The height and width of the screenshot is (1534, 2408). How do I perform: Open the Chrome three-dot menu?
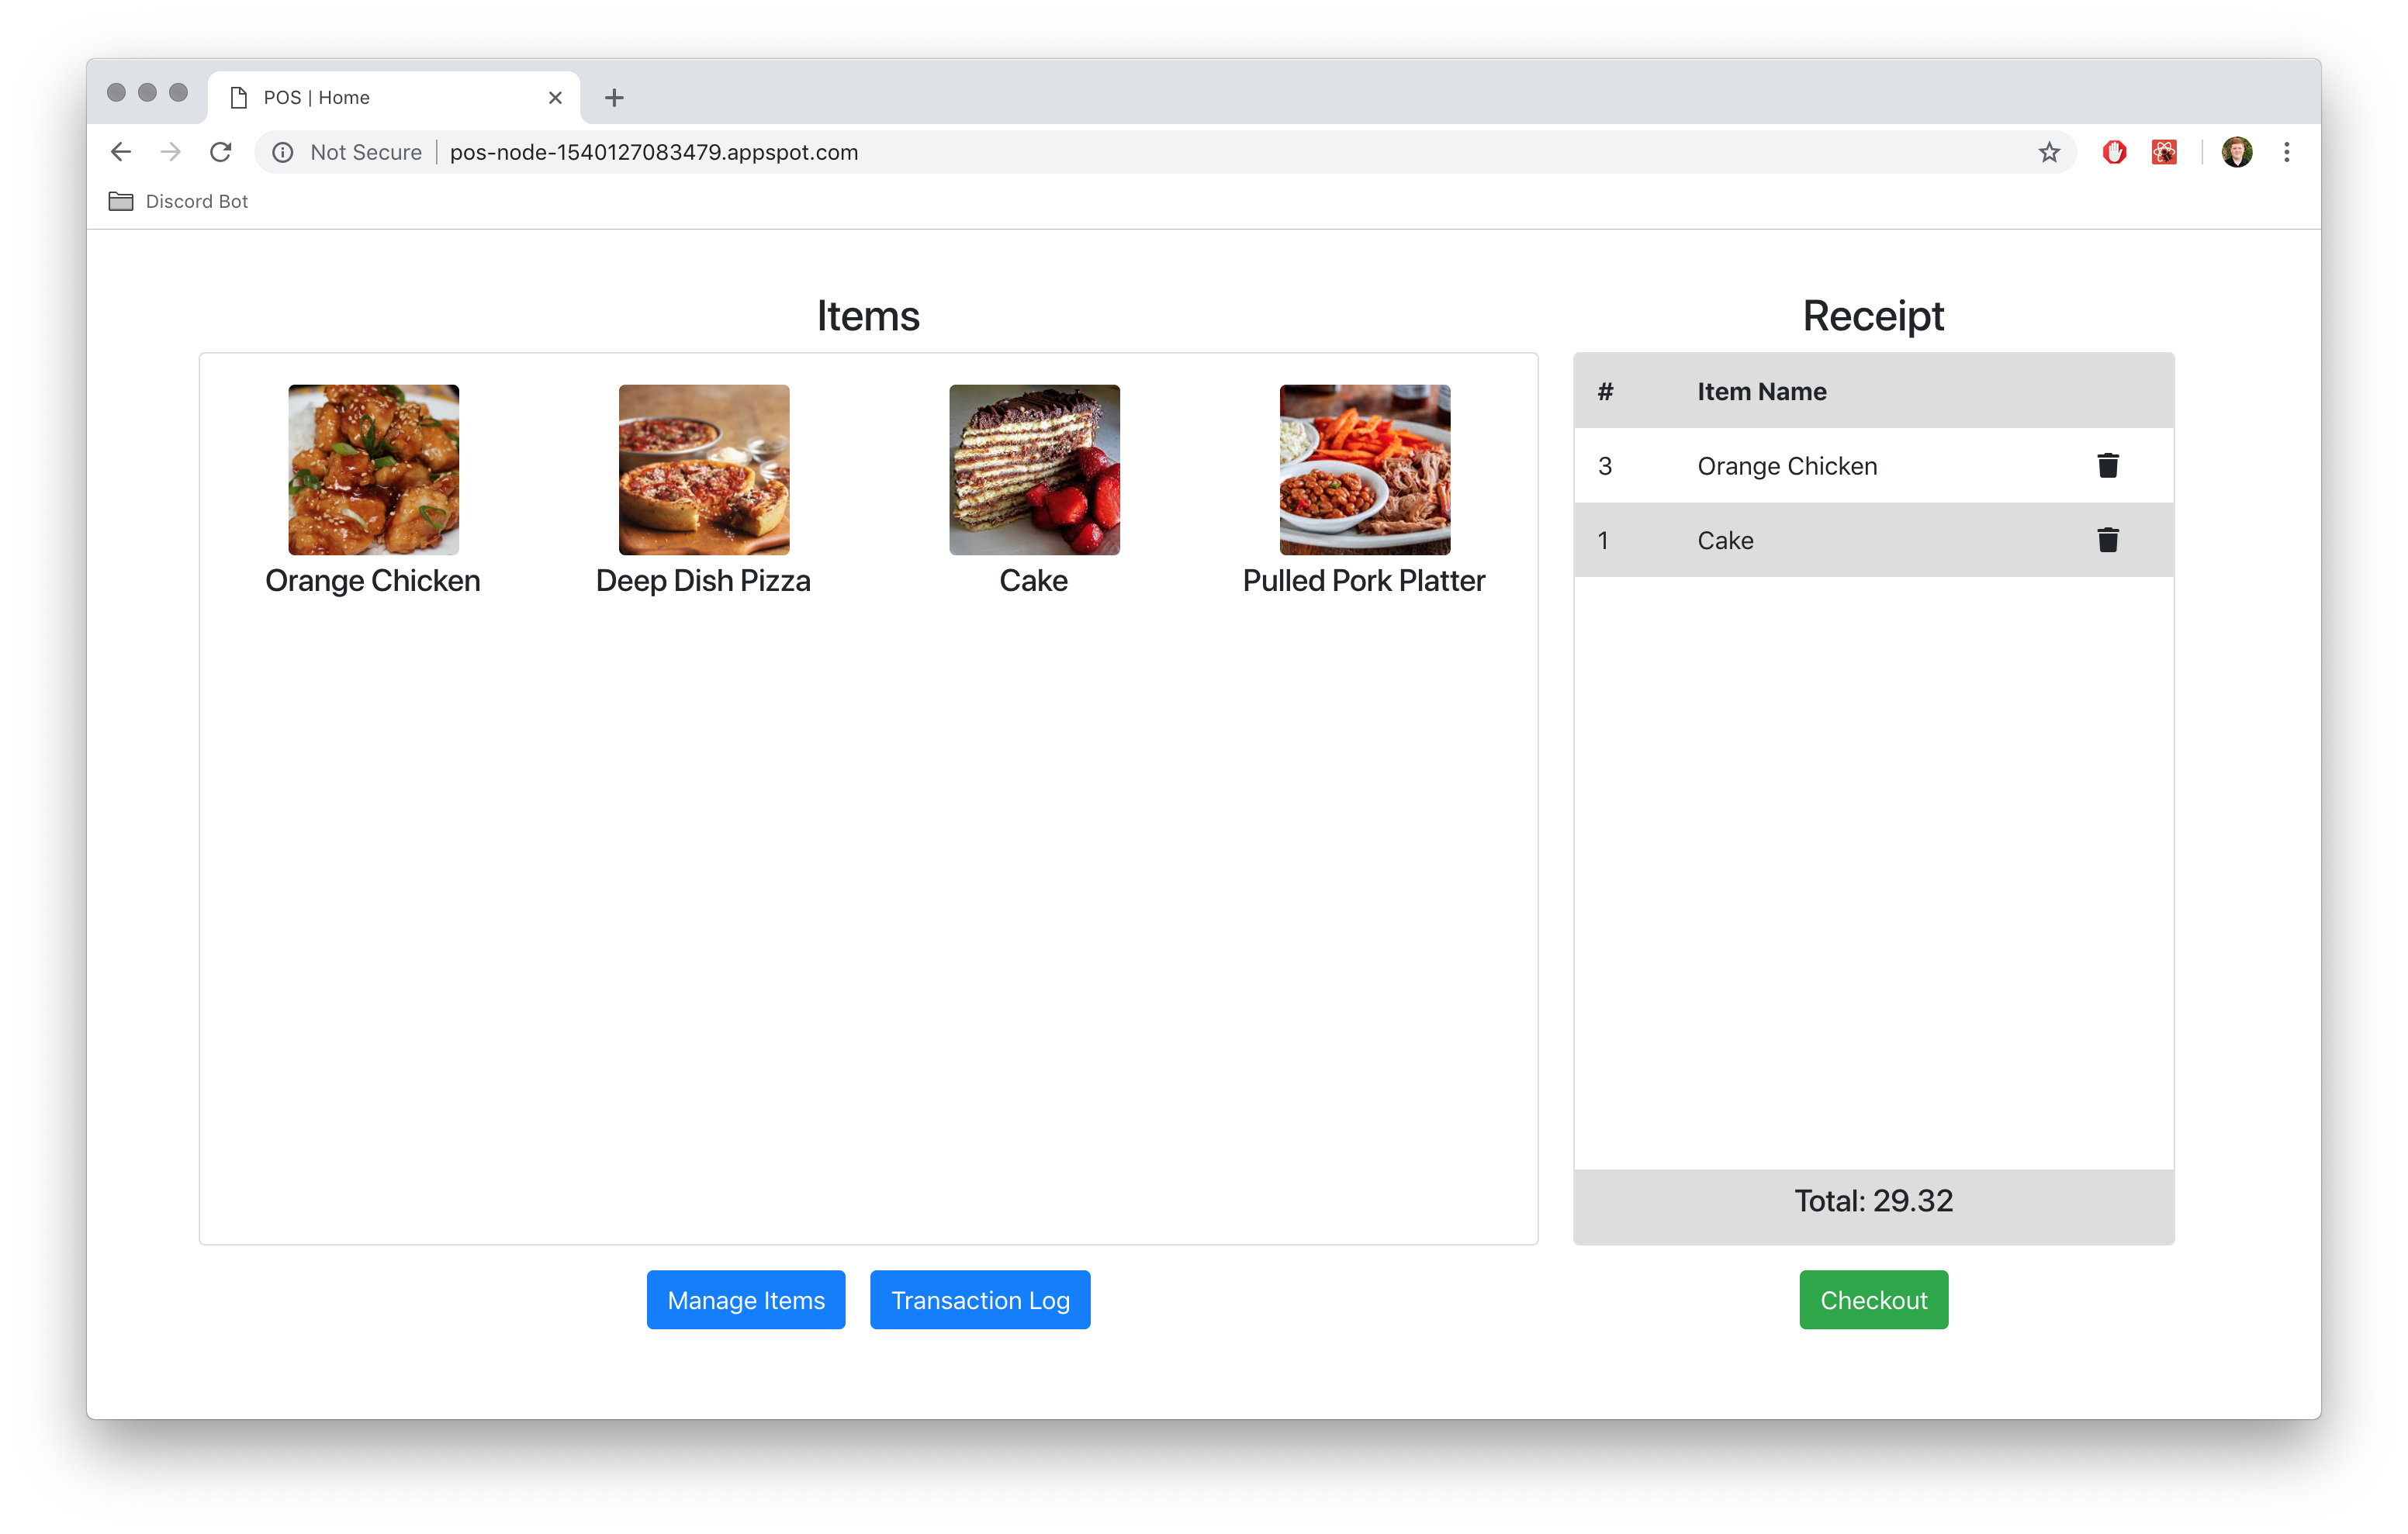coord(2286,152)
